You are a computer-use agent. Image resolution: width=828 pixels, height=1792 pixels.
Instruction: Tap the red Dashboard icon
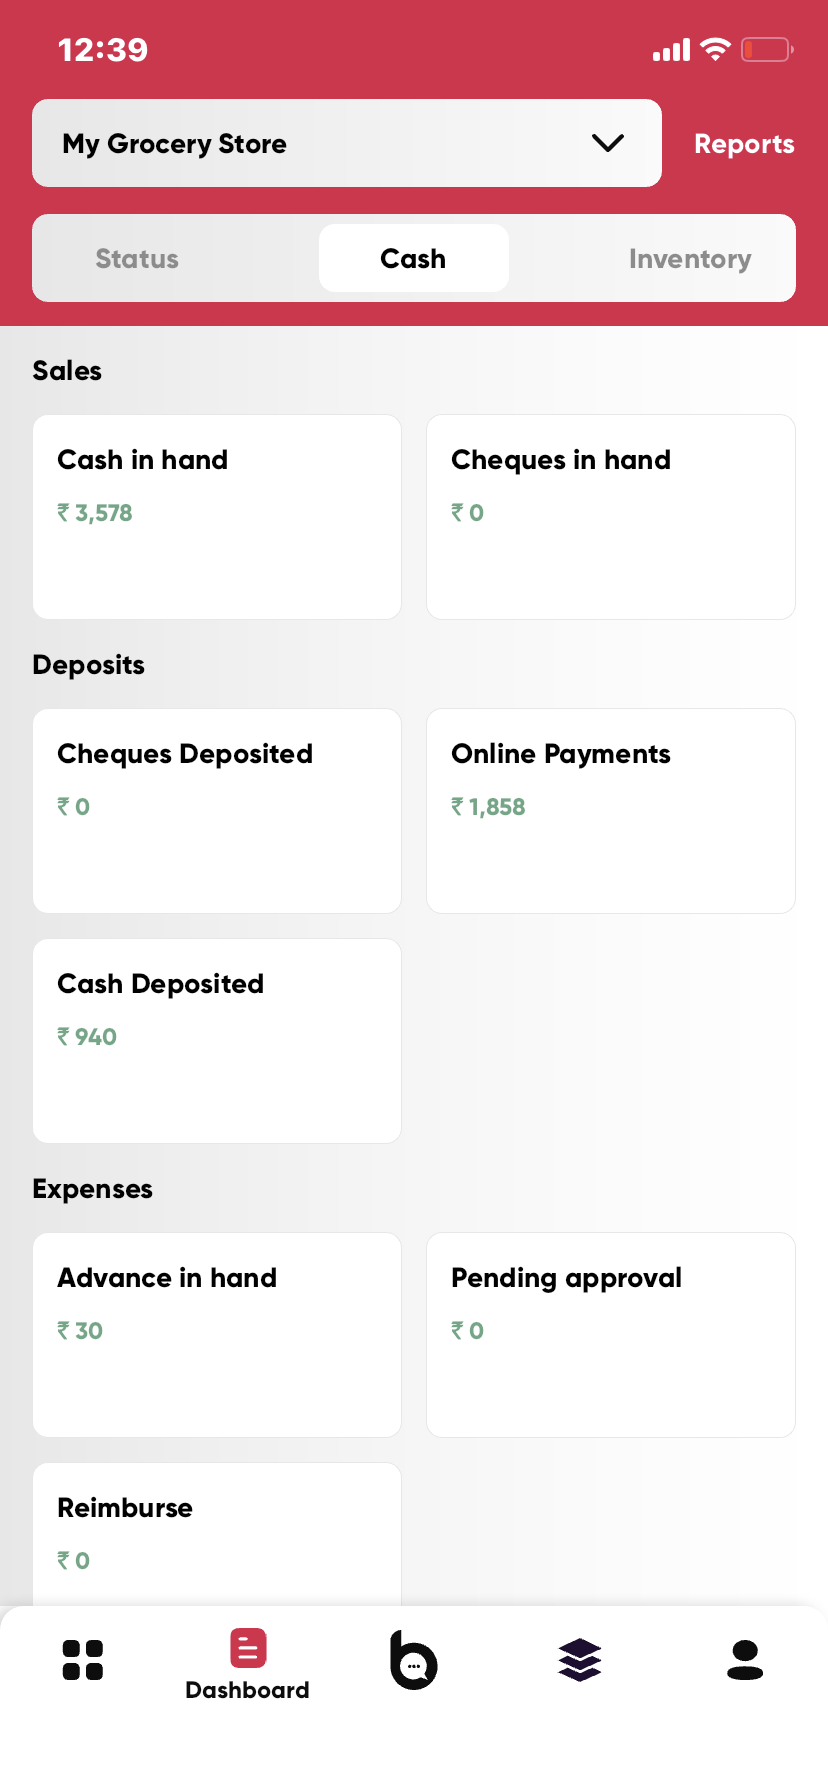pos(248,1649)
